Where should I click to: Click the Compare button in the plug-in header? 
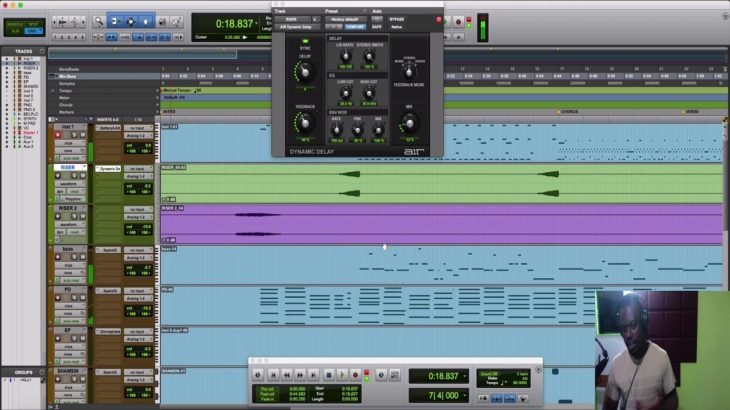355,27
